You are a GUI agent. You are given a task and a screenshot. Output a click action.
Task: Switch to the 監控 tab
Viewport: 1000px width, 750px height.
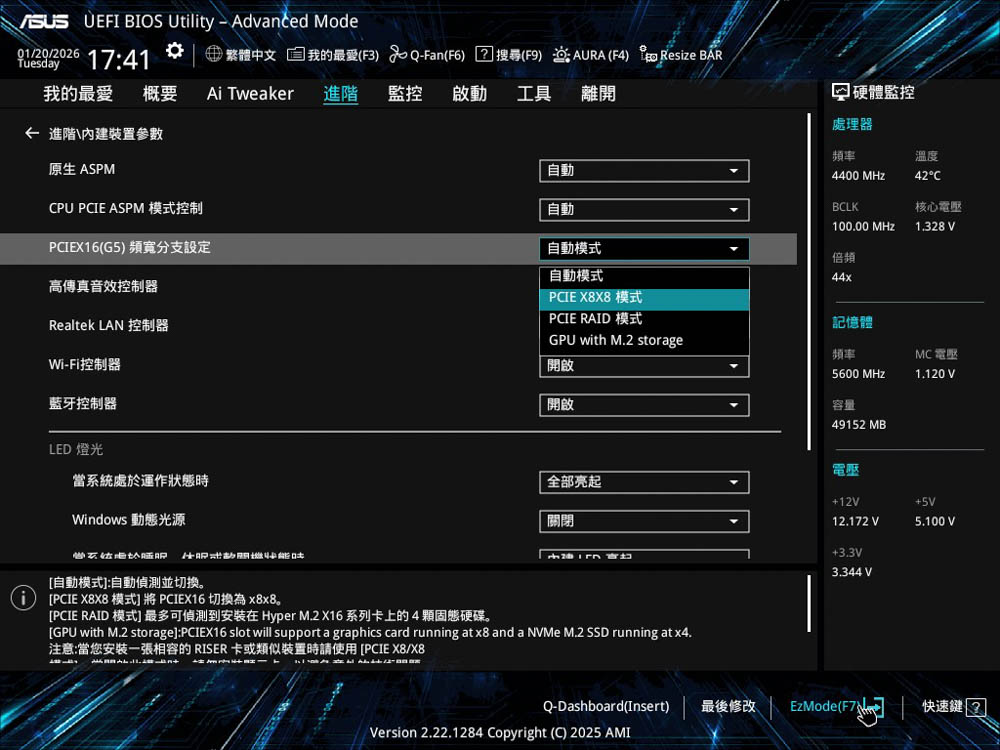coord(405,94)
